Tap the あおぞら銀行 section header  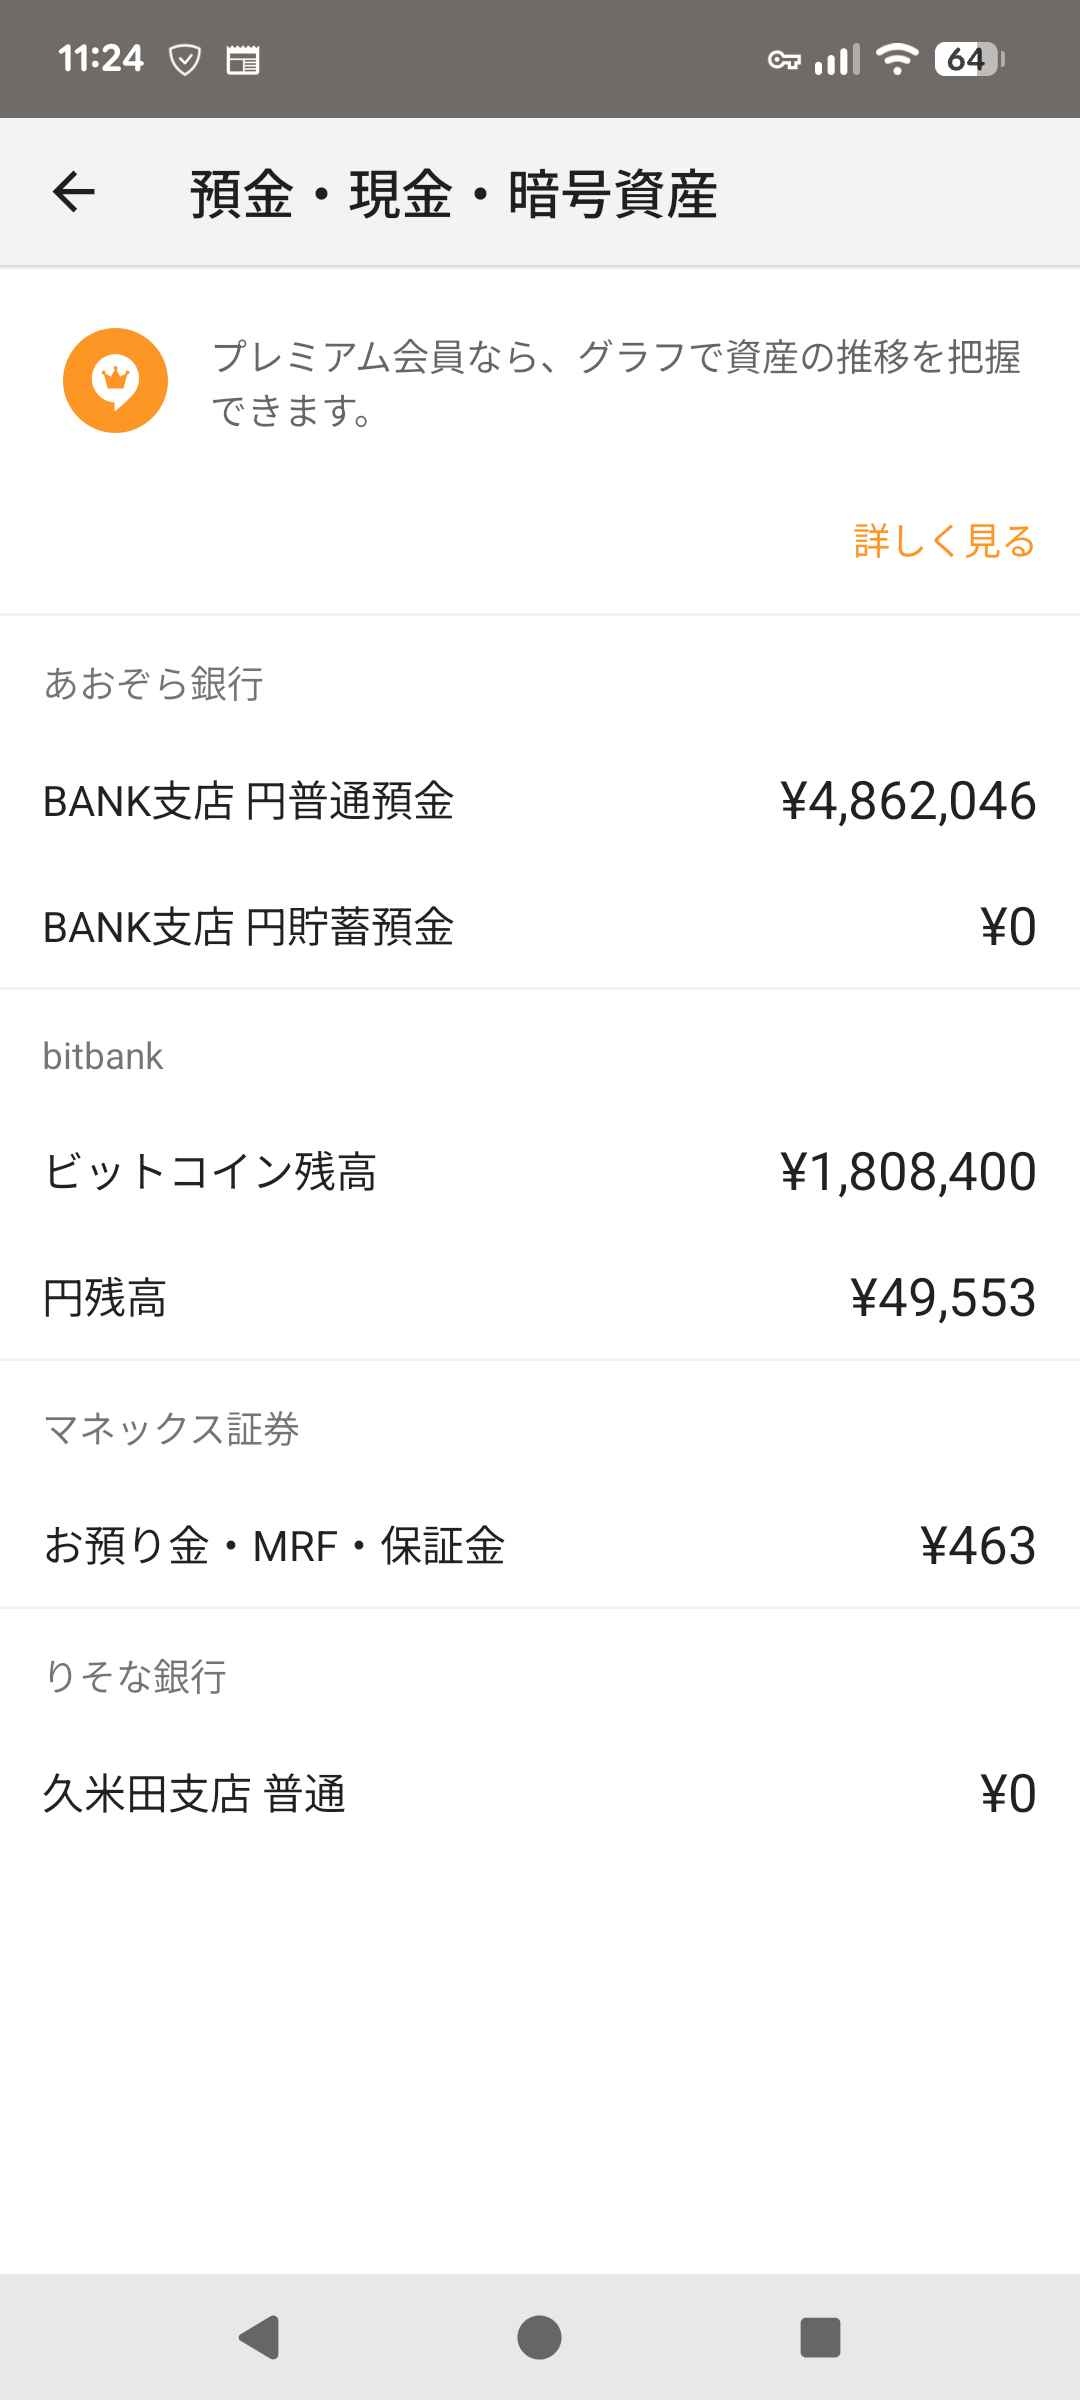[x=154, y=684]
